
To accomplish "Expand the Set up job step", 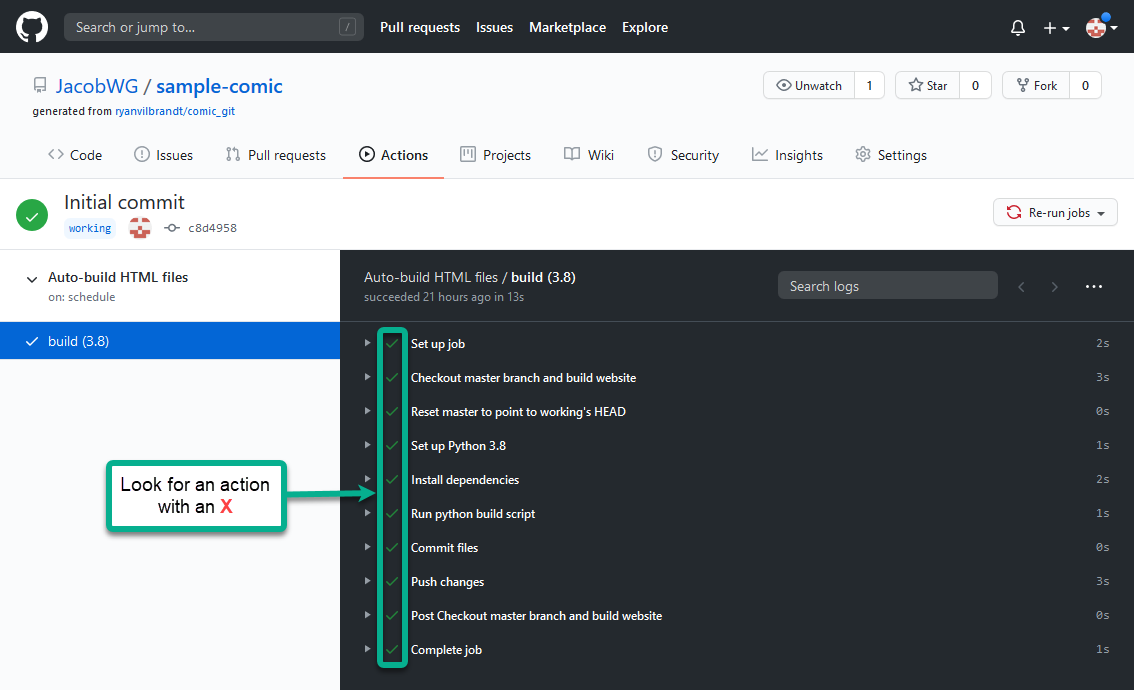I will pos(367,343).
